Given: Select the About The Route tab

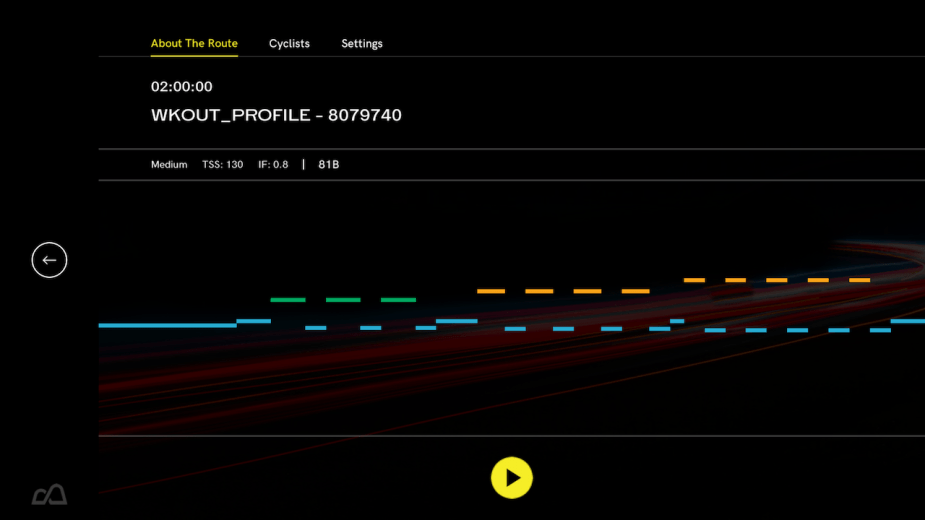Looking at the screenshot, I should click(x=194, y=44).
